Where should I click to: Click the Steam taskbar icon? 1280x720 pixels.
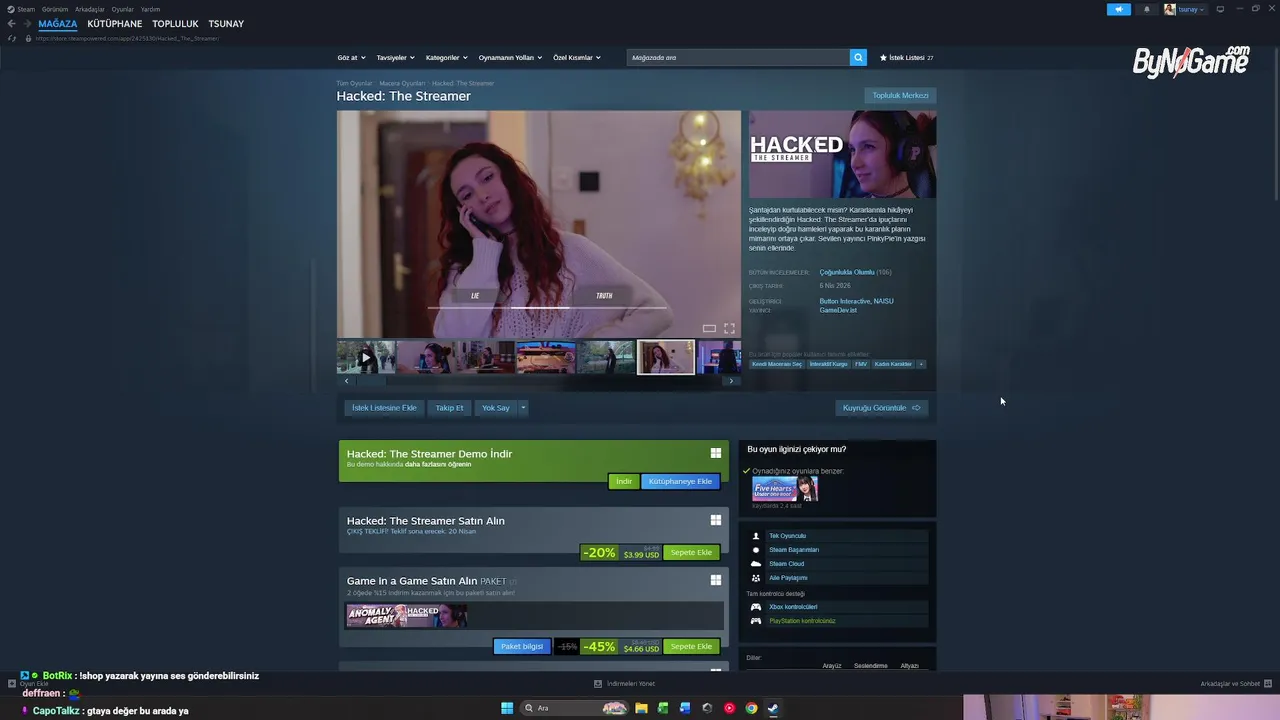[x=773, y=708]
